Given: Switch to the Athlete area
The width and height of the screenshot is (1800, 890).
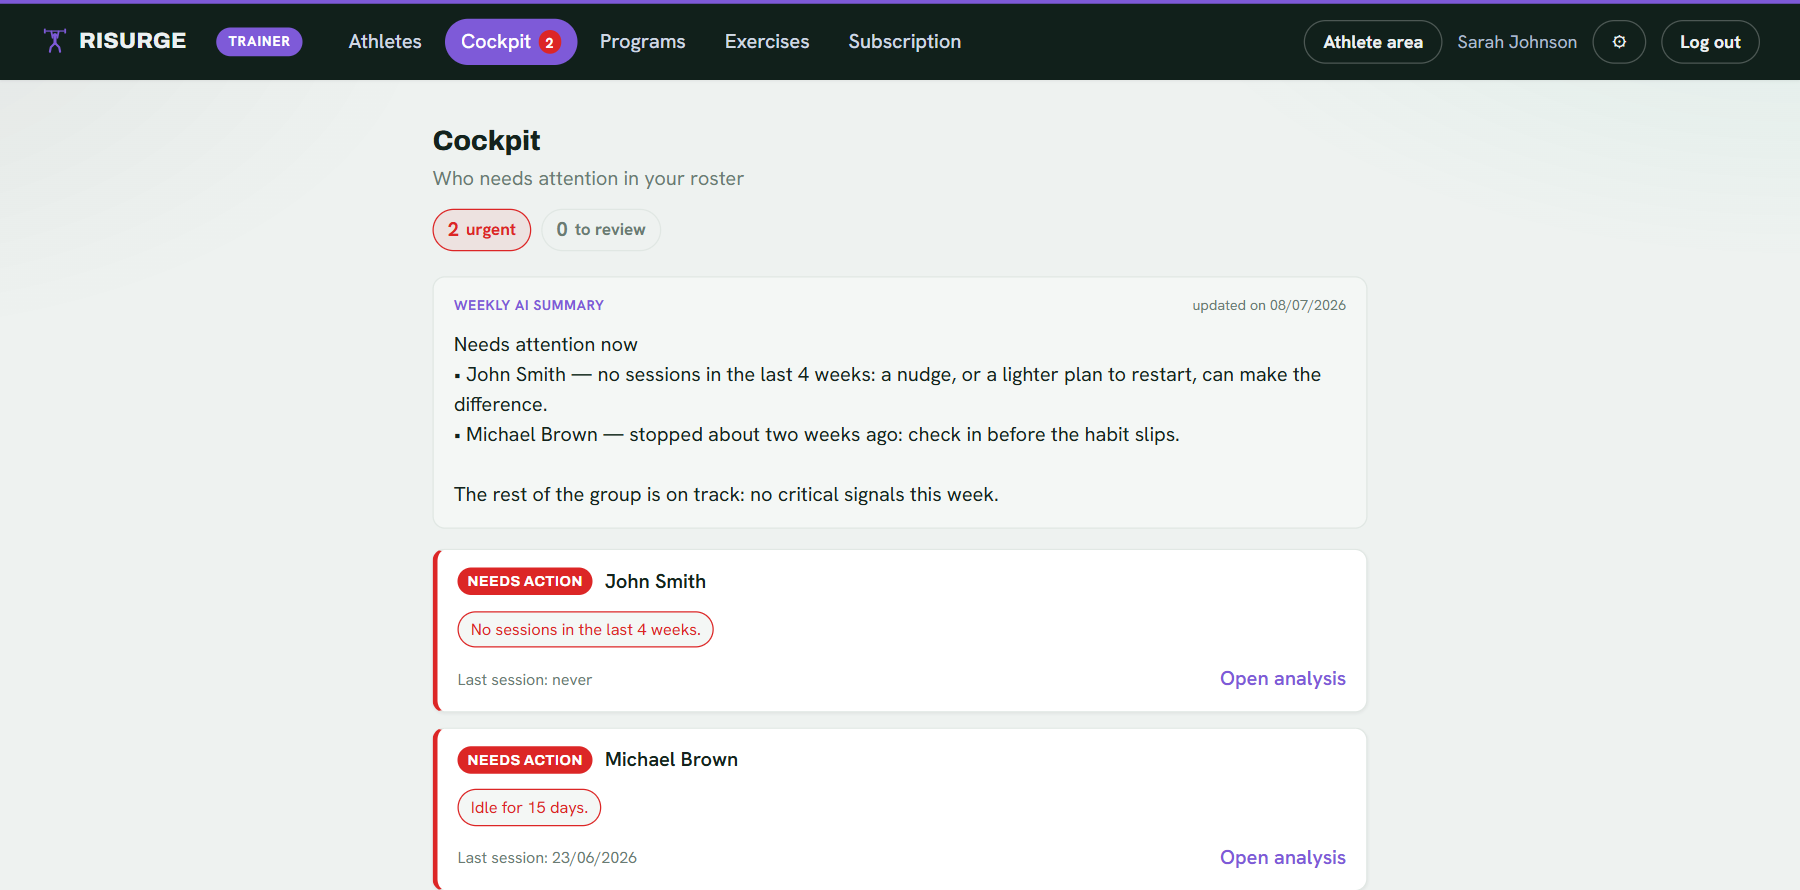Looking at the screenshot, I should [x=1373, y=42].
